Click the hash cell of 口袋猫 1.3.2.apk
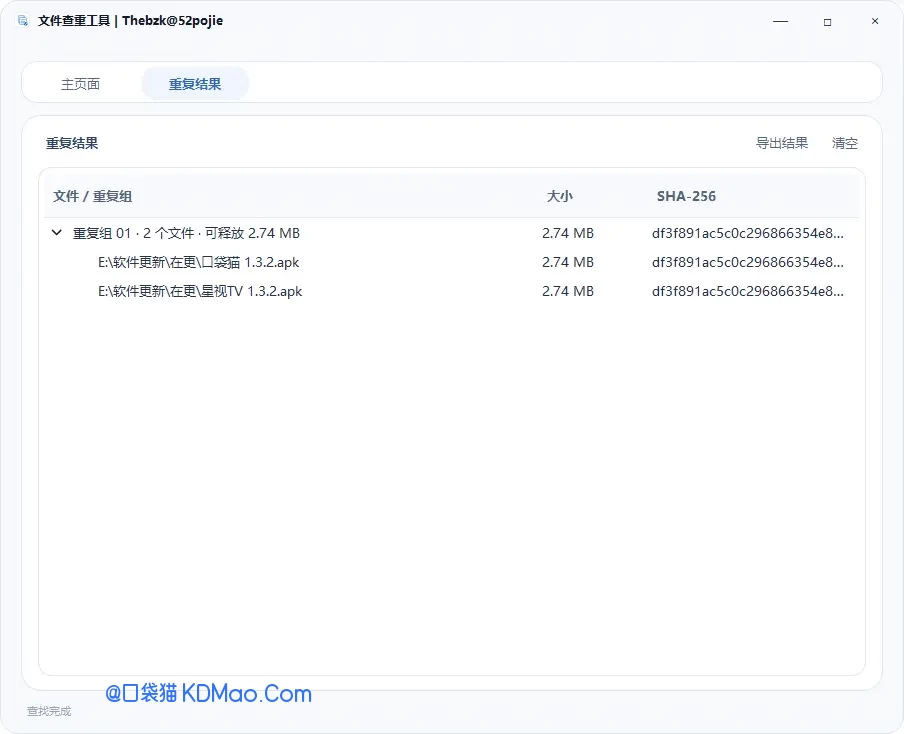 tap(748, 262)
